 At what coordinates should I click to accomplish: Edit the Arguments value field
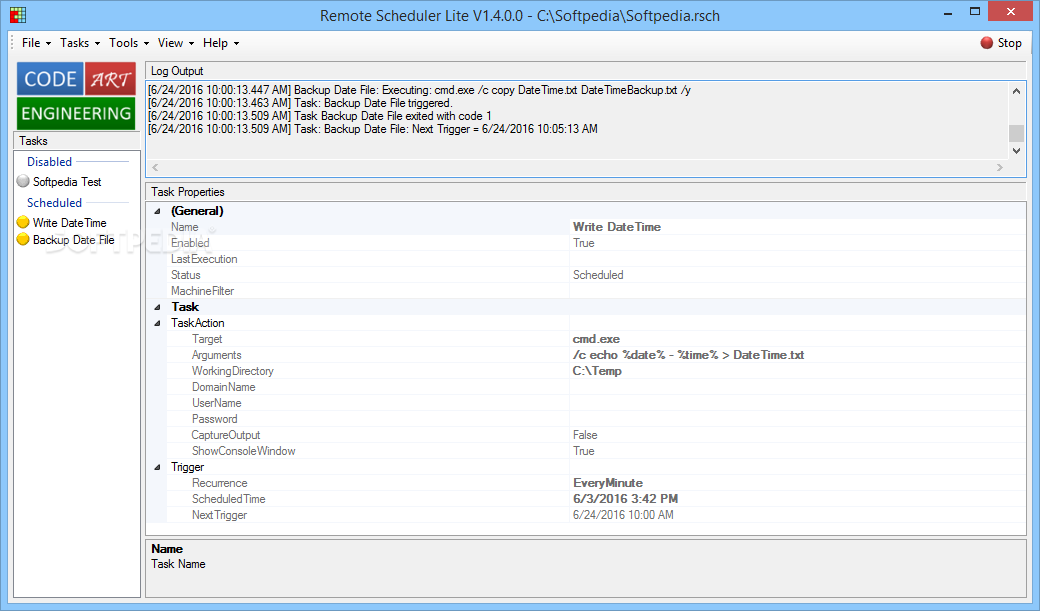(x=797, y=355)
